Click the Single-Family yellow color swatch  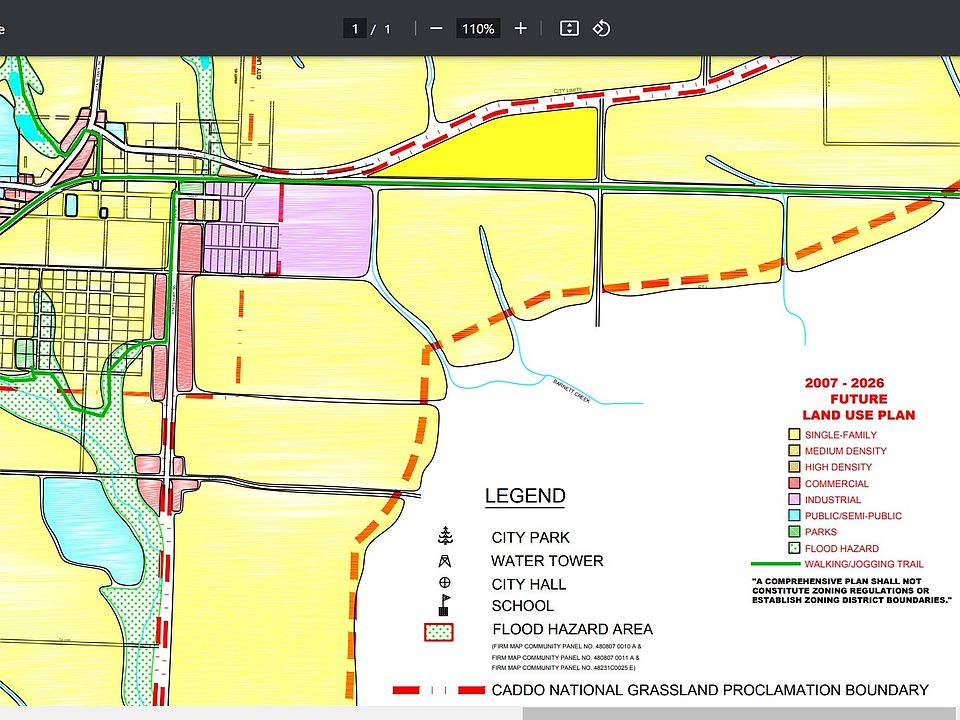point(793,435)
